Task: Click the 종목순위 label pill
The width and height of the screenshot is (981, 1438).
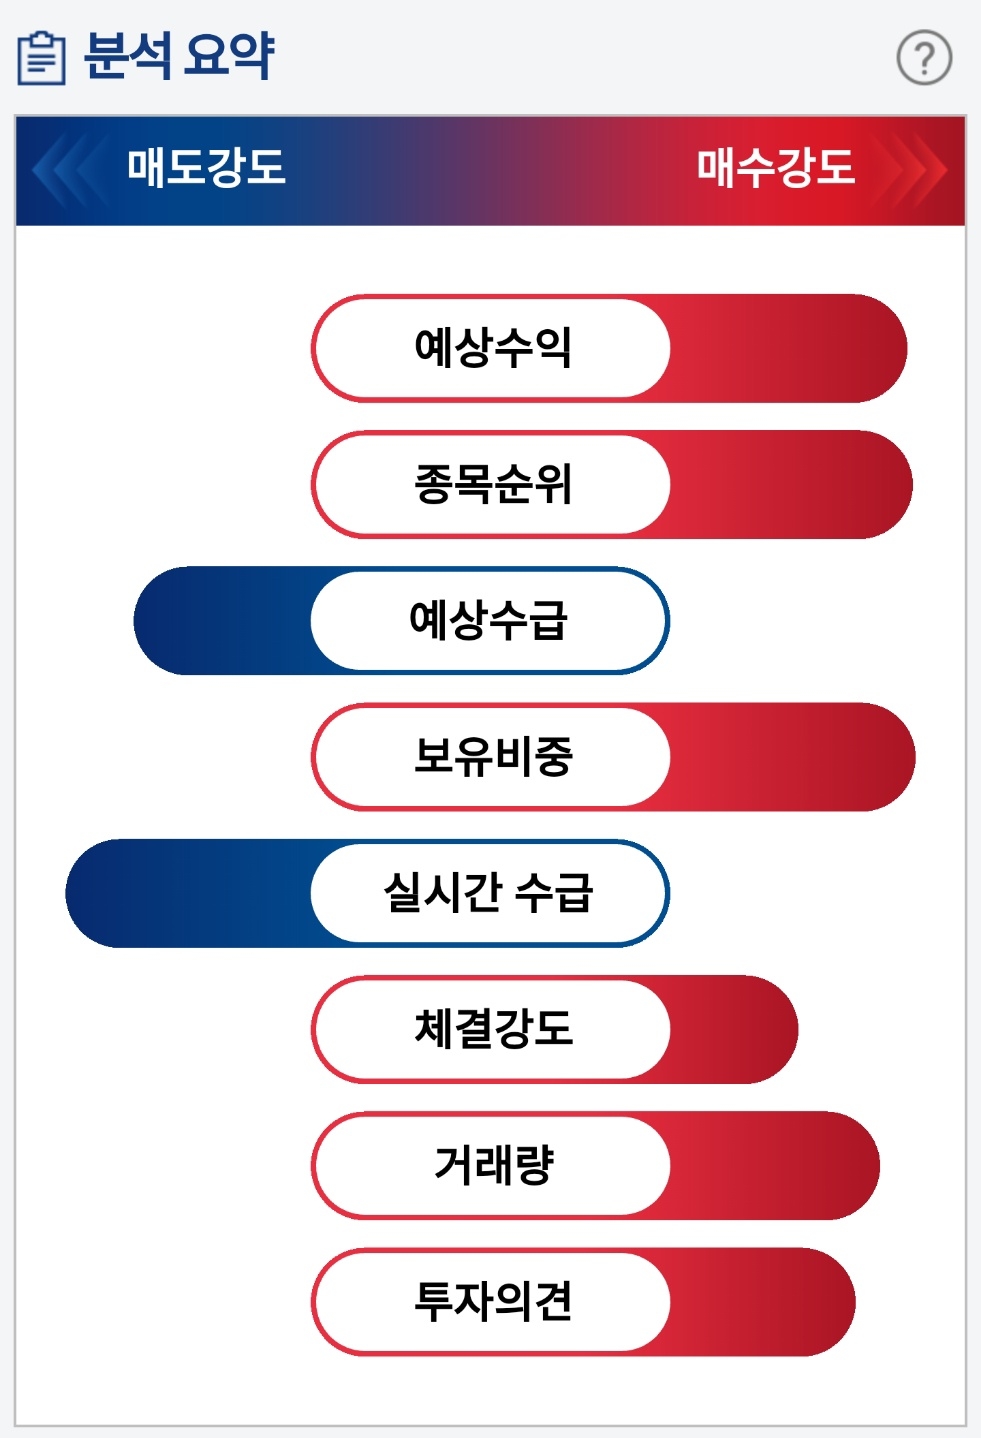Action: point(491,485)
